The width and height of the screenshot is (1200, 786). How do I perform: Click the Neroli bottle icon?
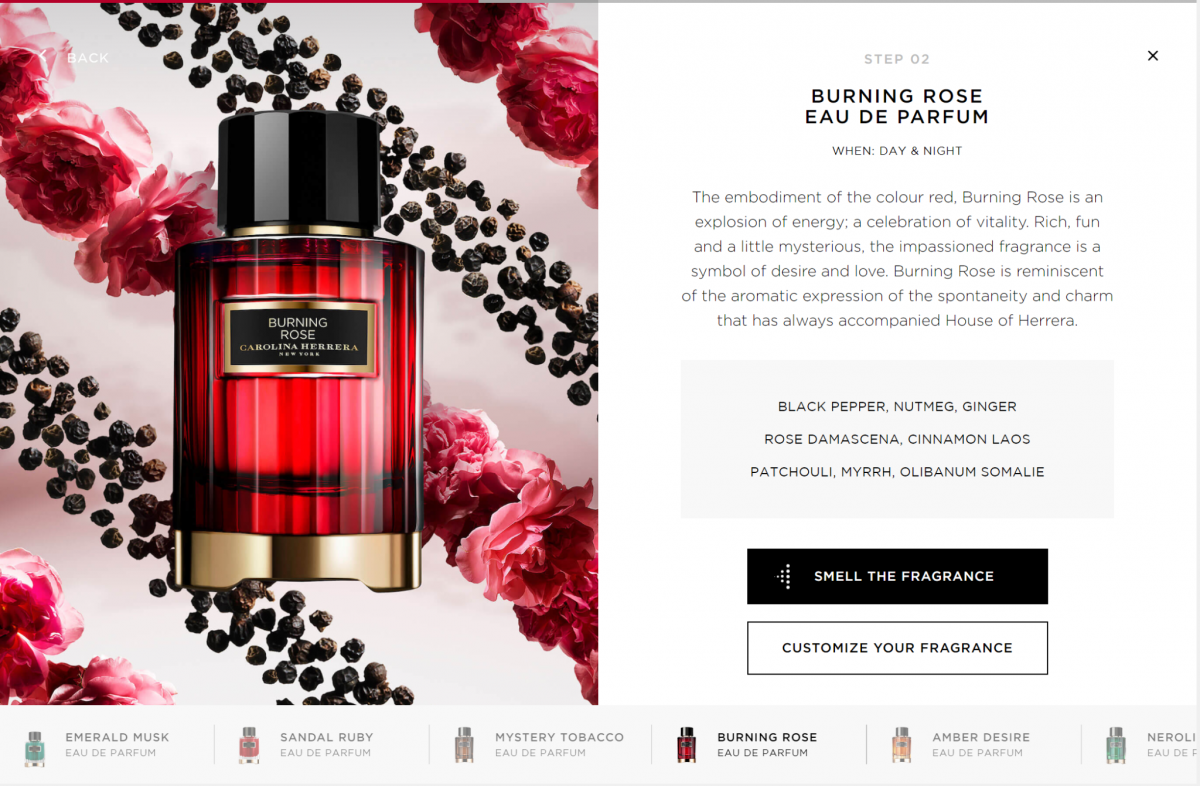click(1116, 745)
